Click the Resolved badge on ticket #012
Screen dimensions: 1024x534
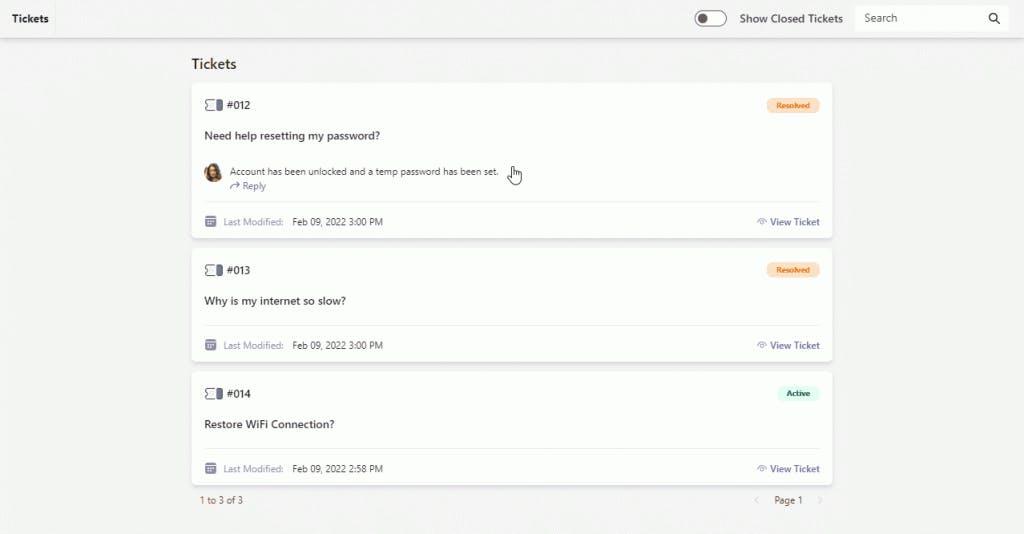793,105
